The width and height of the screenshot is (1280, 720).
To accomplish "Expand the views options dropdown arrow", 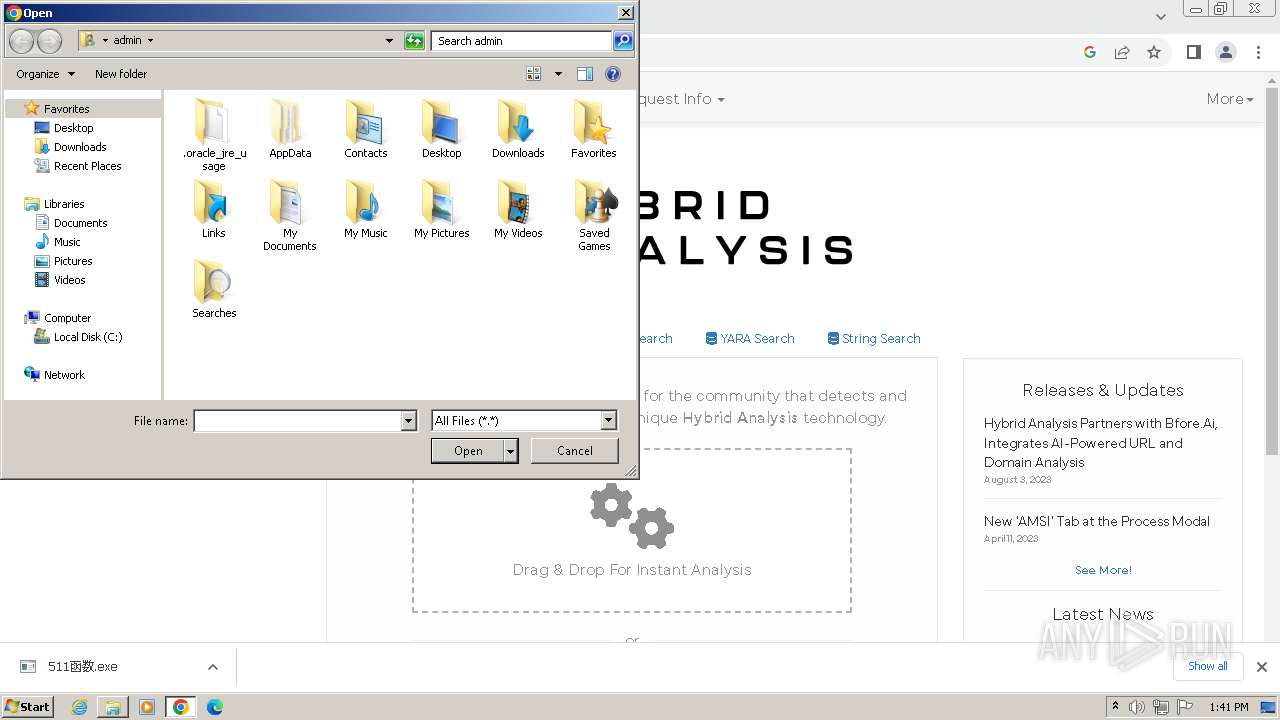I will point(558,74).
